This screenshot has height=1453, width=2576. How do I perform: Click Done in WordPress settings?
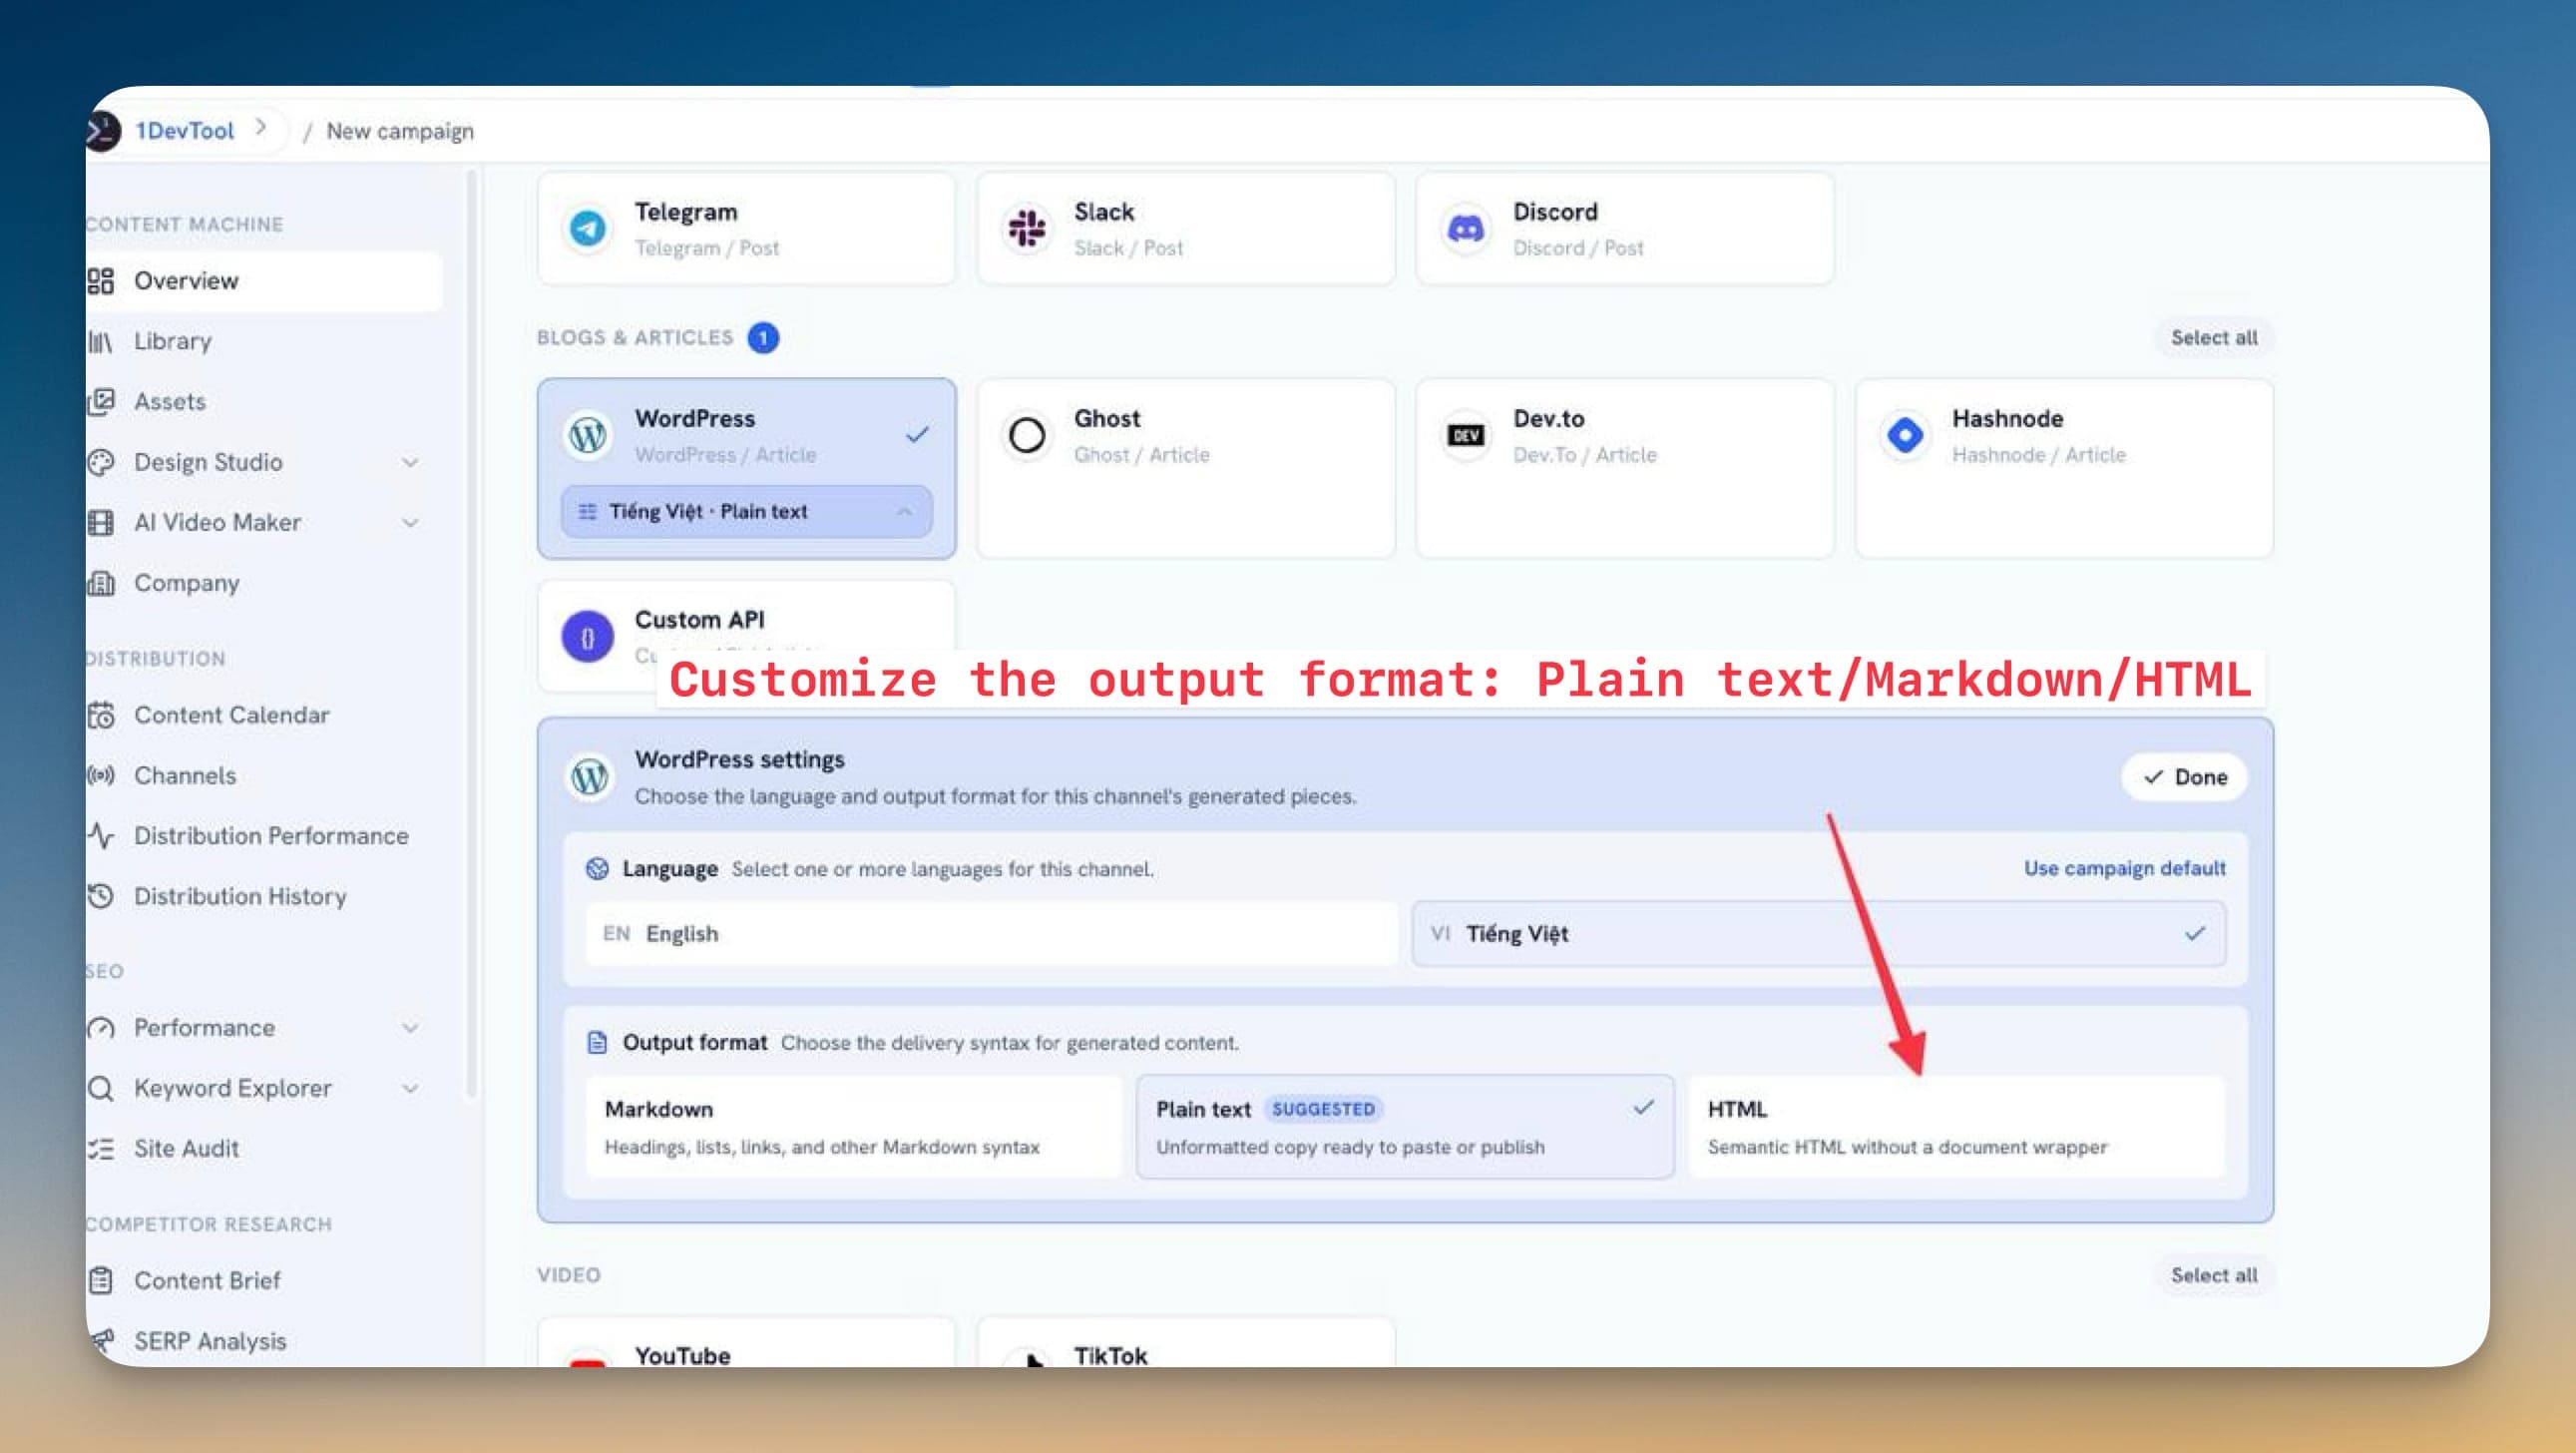(x=2184, y=778)
